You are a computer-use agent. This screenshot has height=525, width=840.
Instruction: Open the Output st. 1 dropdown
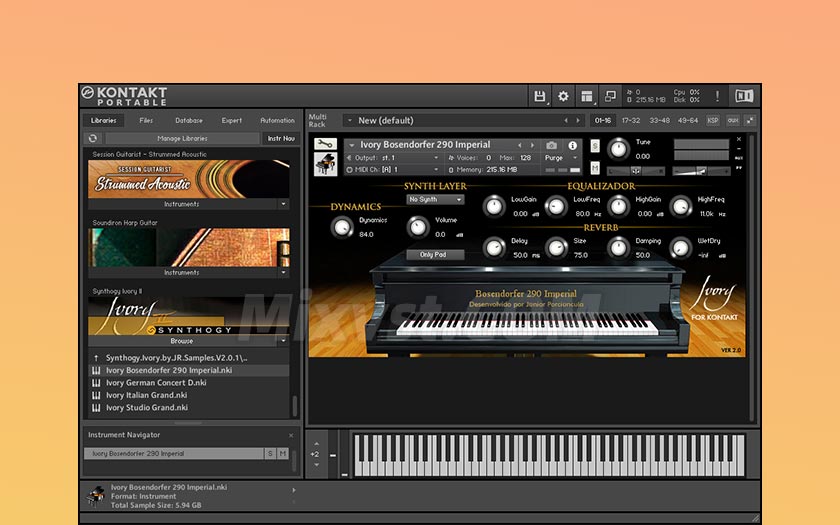pyautogui.click(x=395, y=158)
